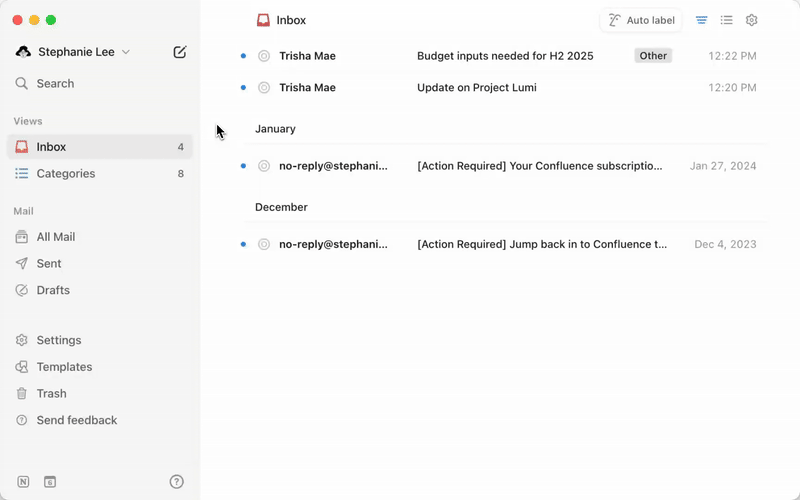Click the filter lines icon in header
Screen dimensions: 800x500
pos(702,20)
